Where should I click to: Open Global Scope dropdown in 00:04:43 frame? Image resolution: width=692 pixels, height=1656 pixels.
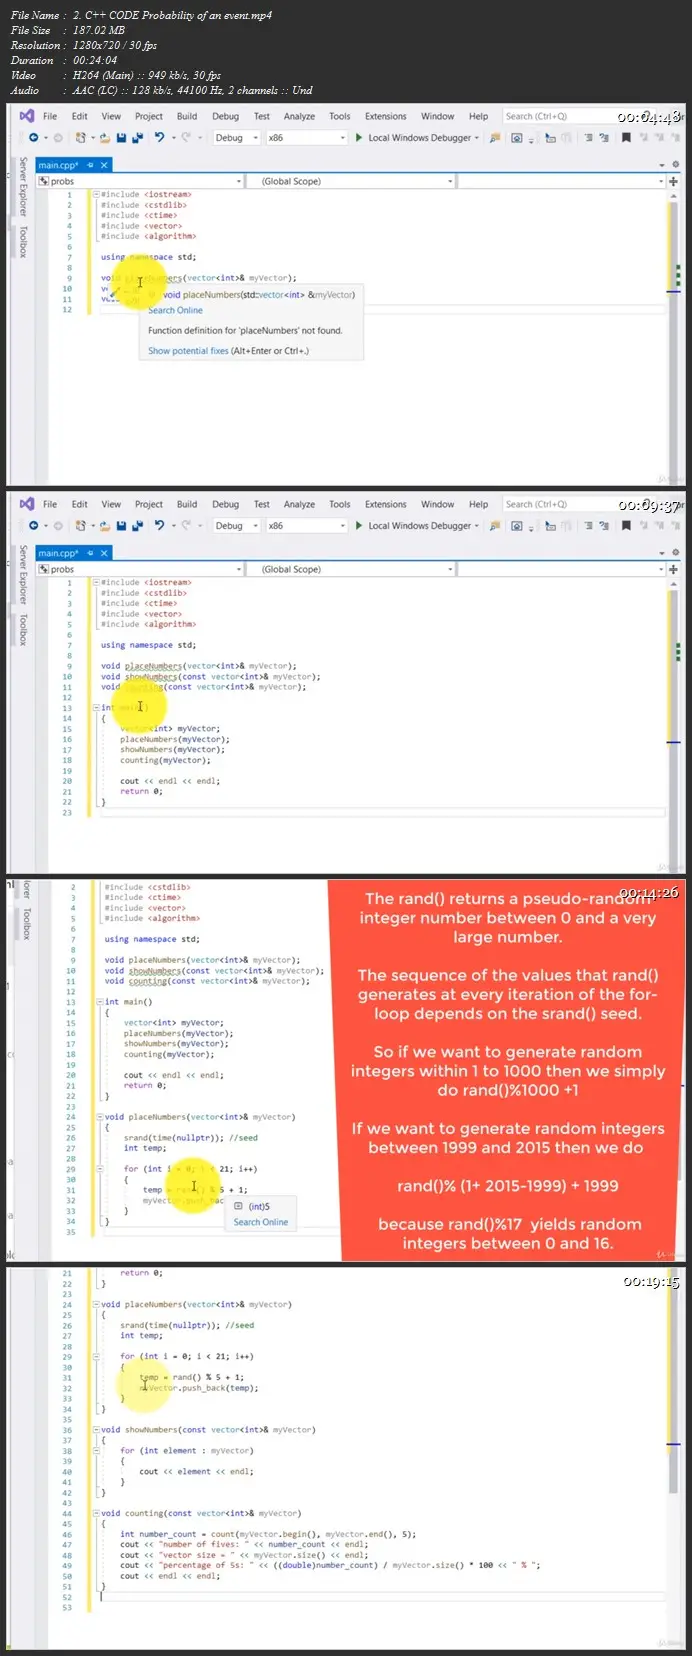click(x=351, y=181)
